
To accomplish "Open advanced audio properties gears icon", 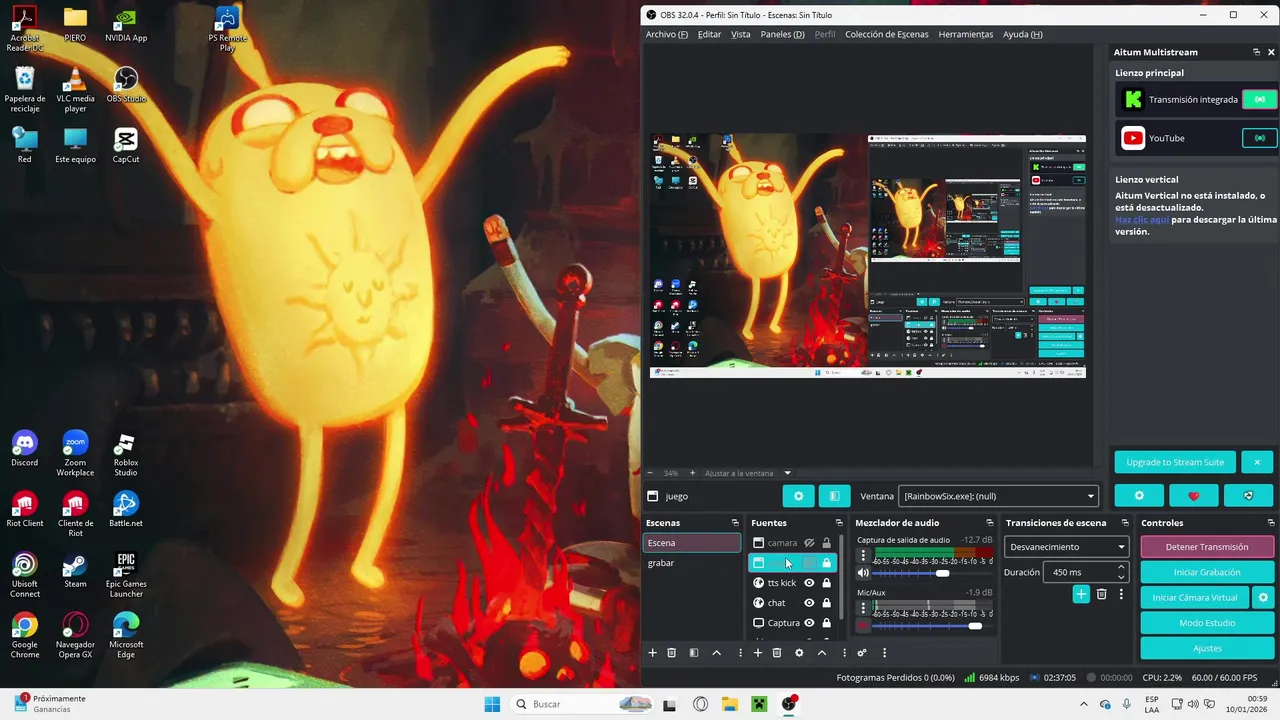I will (x=862, y=653).
